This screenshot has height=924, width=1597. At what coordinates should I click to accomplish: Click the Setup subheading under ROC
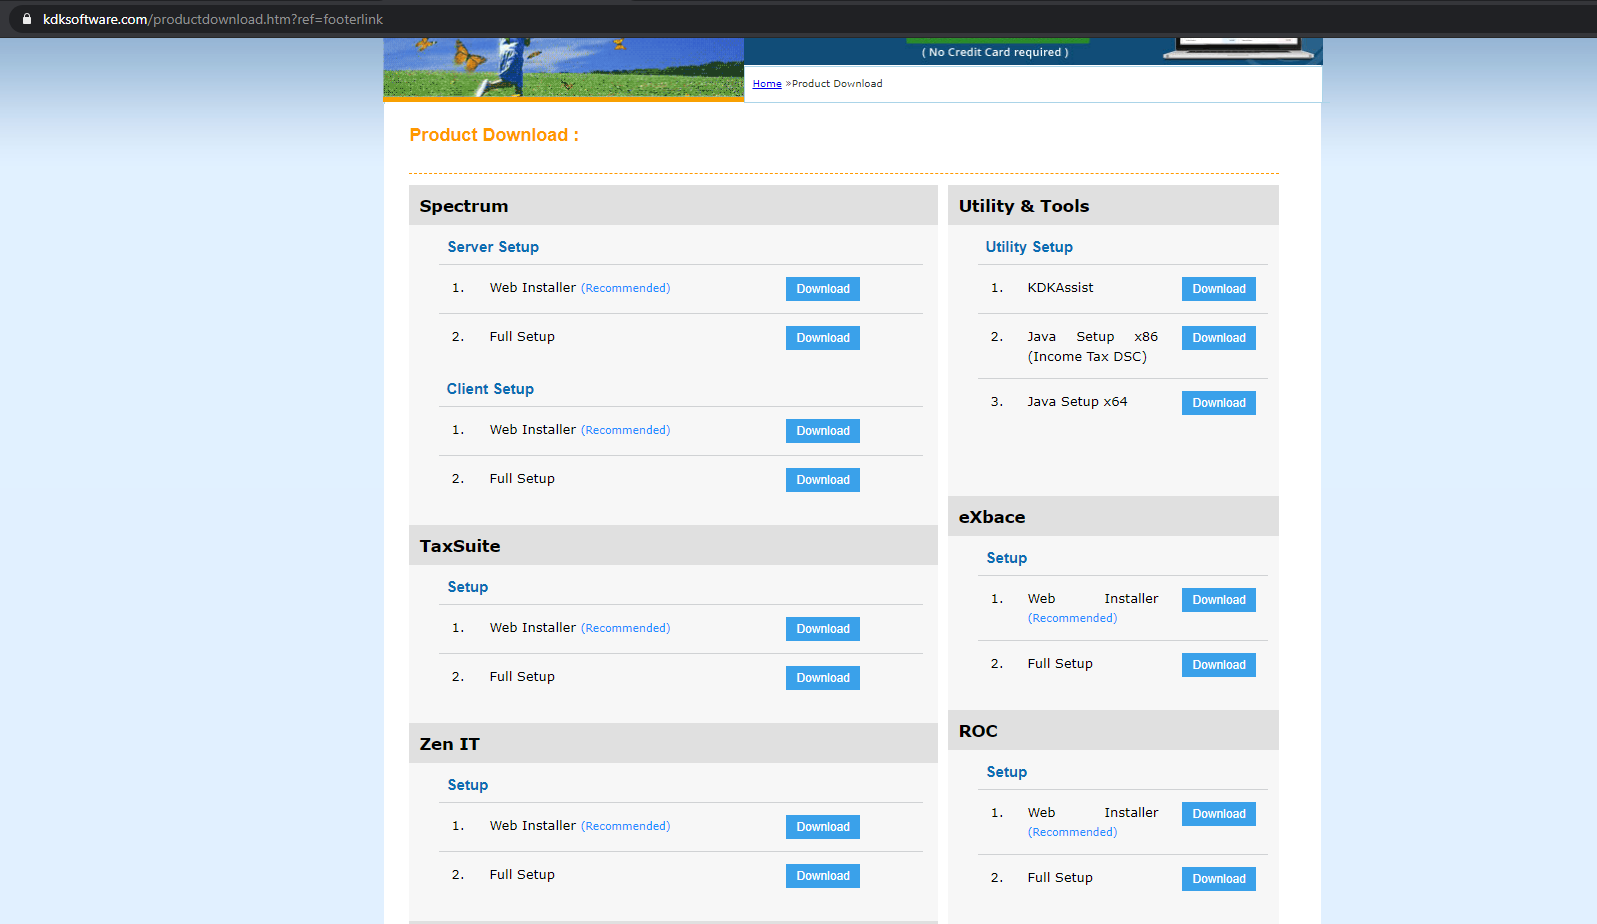(x=1007, y=772)
